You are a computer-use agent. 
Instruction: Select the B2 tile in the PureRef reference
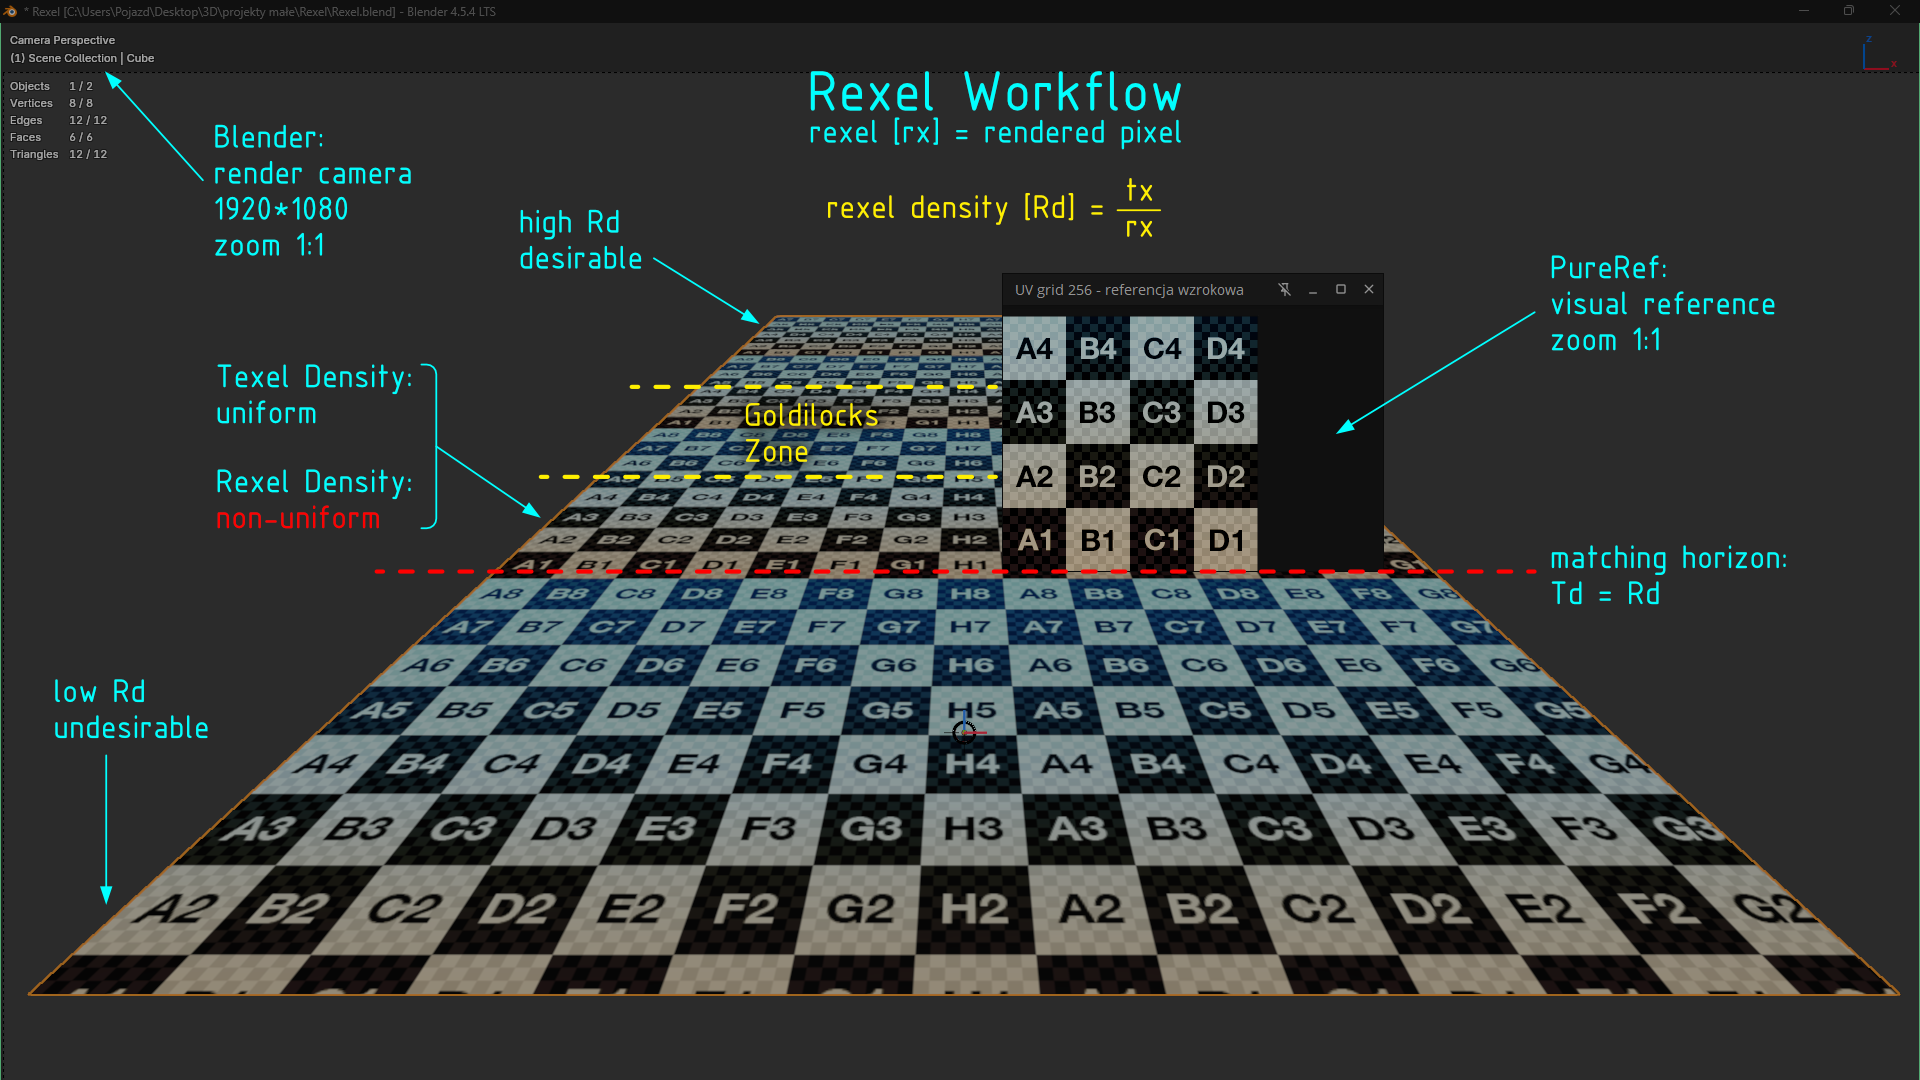(1097, 477)
